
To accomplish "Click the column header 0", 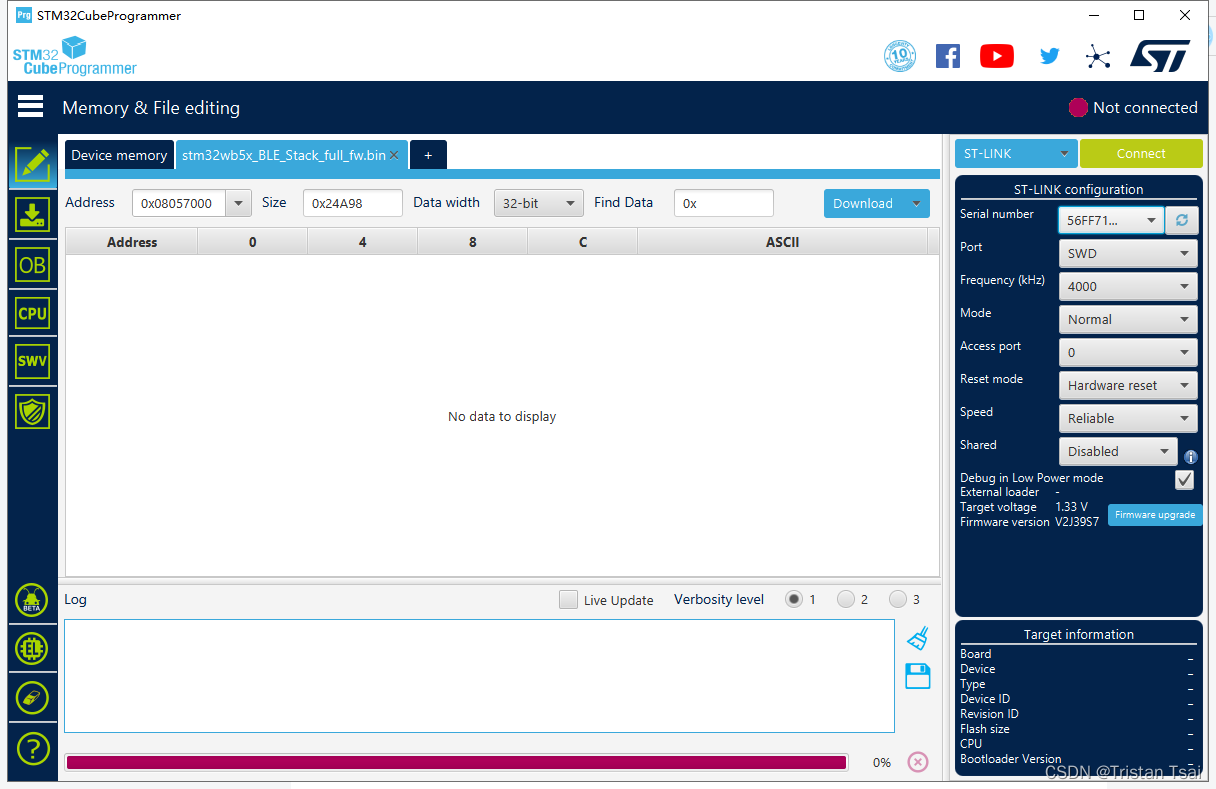I will [252, 242].
